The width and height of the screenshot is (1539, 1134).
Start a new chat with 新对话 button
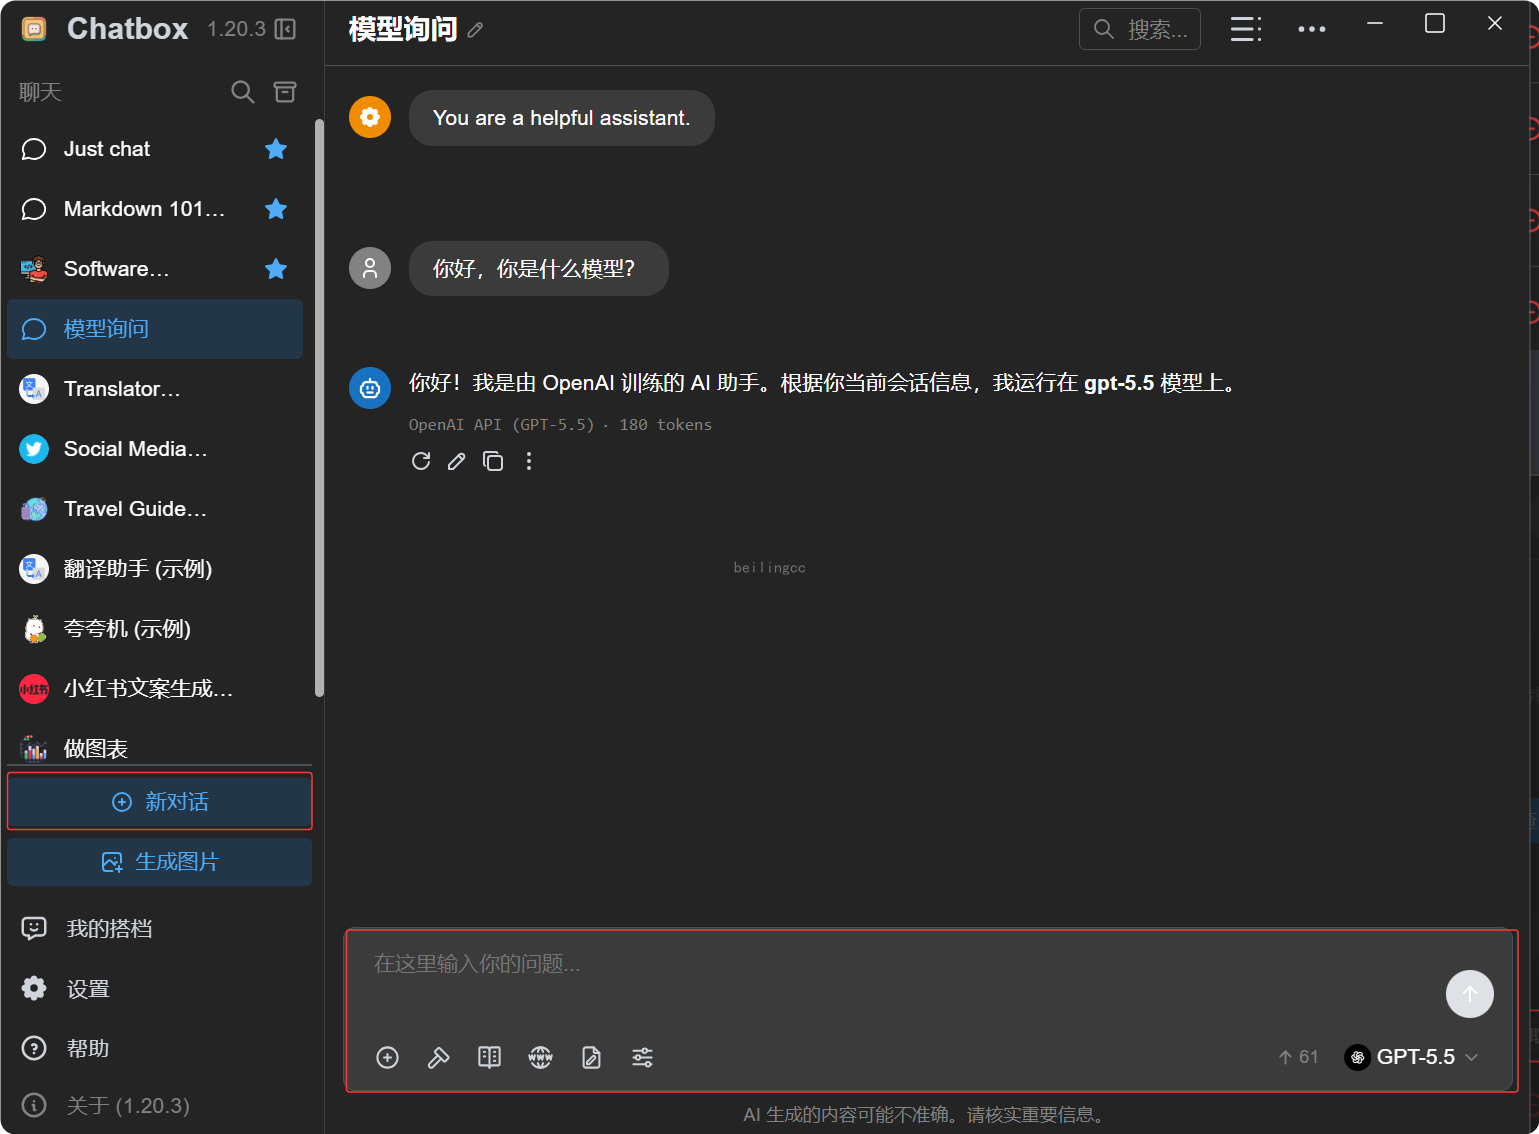click(x=160, y=801)
